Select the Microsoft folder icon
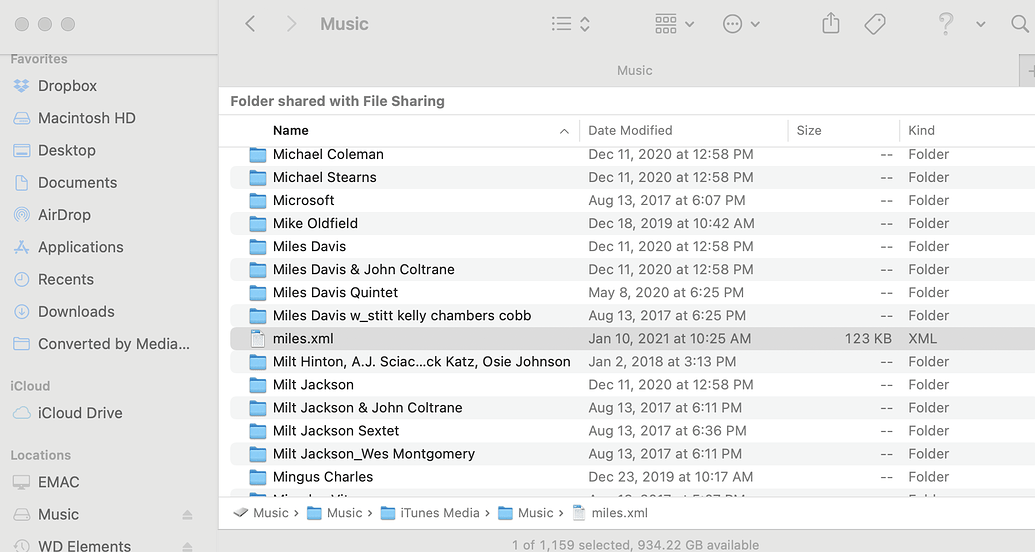The height and width of the screenshot is (552, 1035). (x=257, y=201)
